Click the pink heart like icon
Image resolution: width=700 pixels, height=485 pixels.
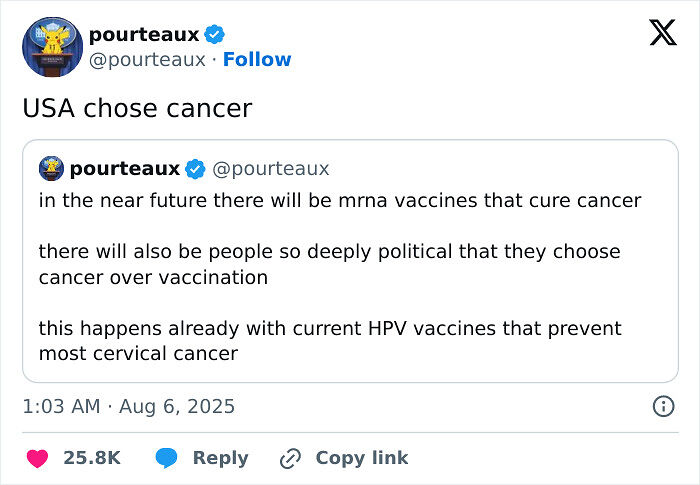(37, 457)
